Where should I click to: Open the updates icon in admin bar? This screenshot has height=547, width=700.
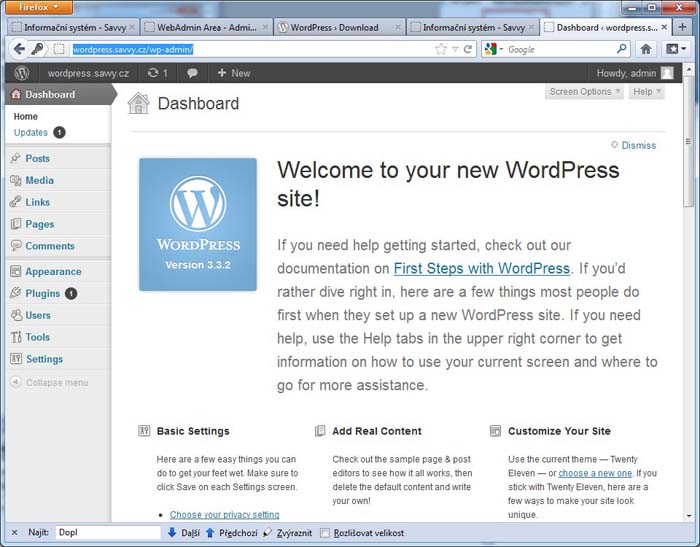click(x=157, y=73)
